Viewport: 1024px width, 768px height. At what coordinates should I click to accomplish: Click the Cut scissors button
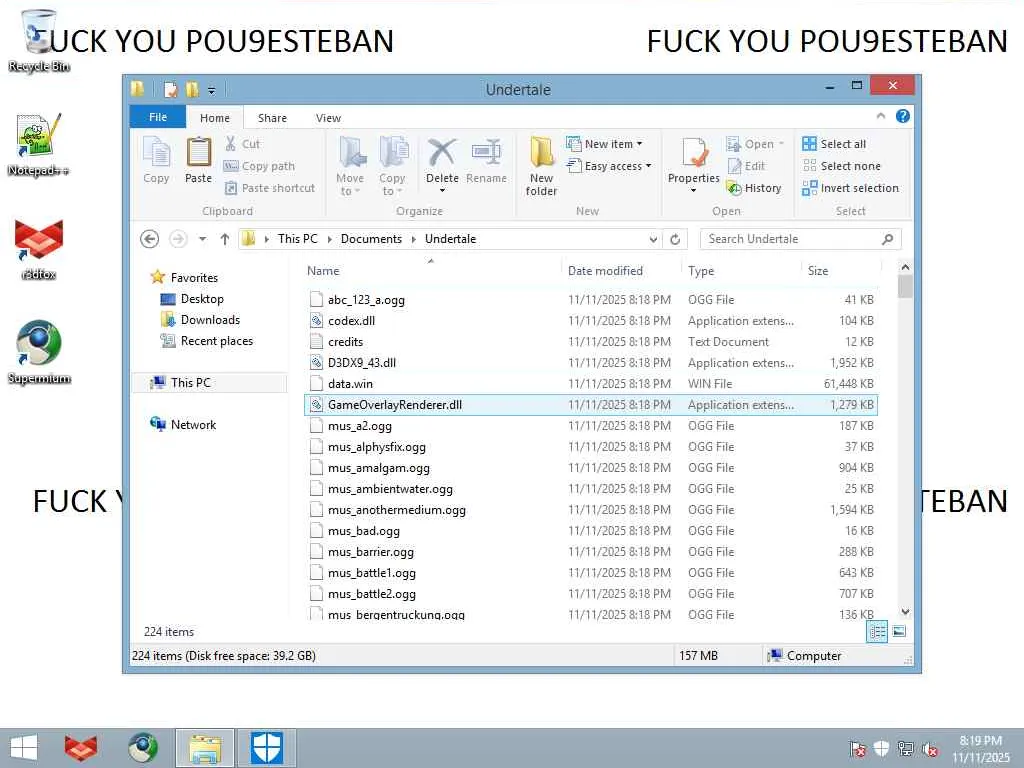click(242, 144)
